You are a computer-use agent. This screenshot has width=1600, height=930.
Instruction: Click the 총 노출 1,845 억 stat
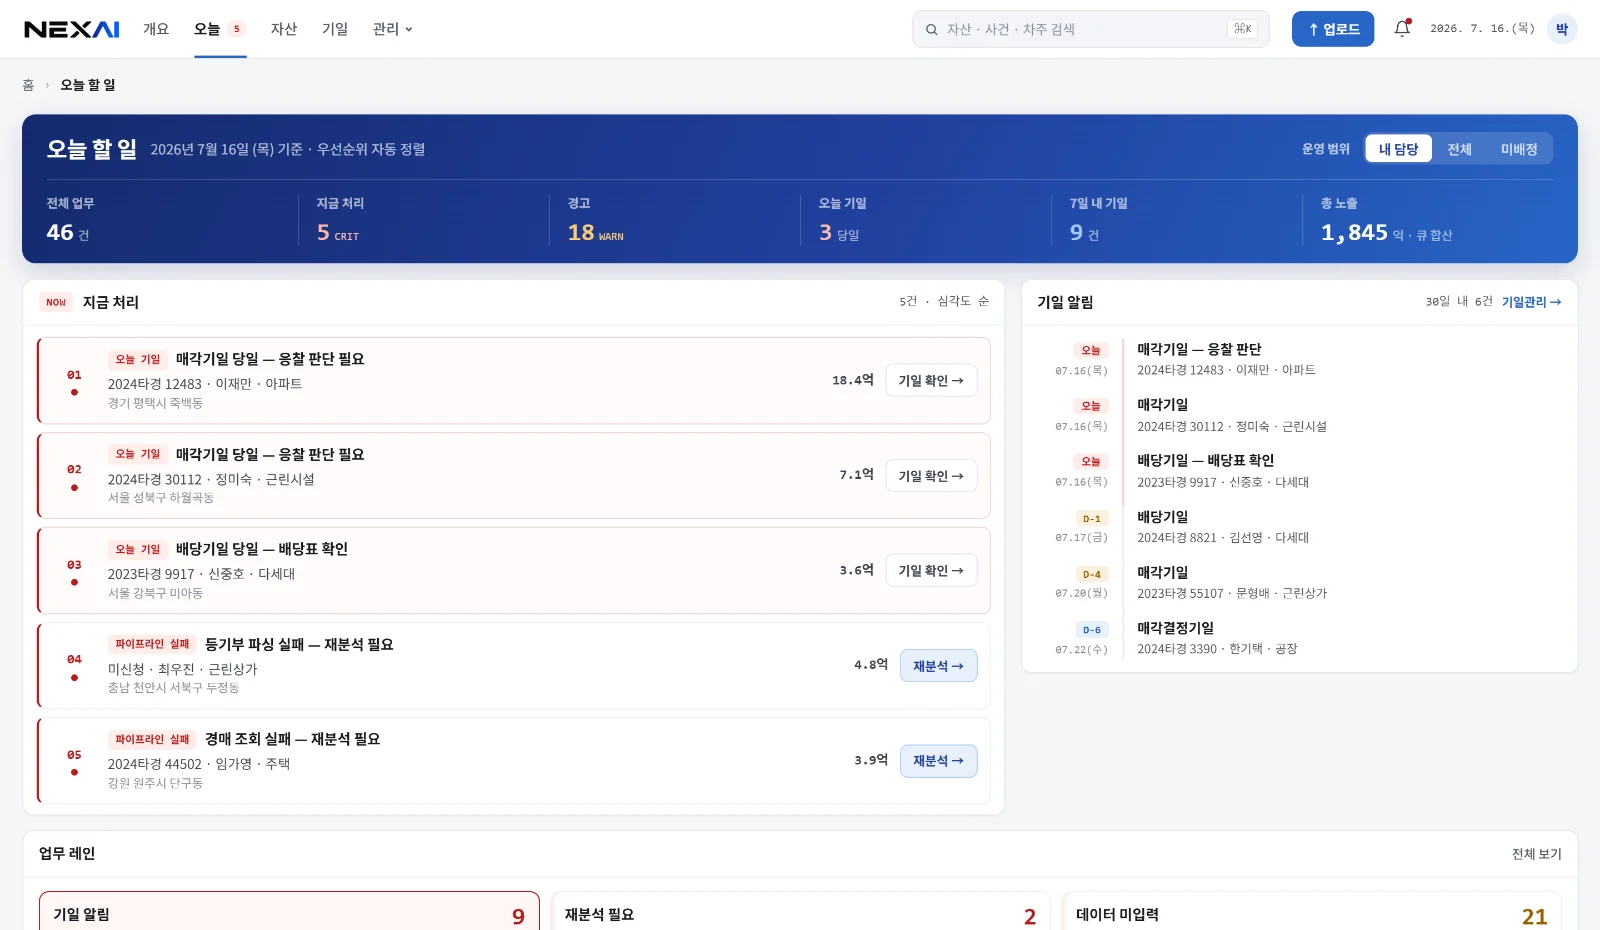click(1428, 220)
